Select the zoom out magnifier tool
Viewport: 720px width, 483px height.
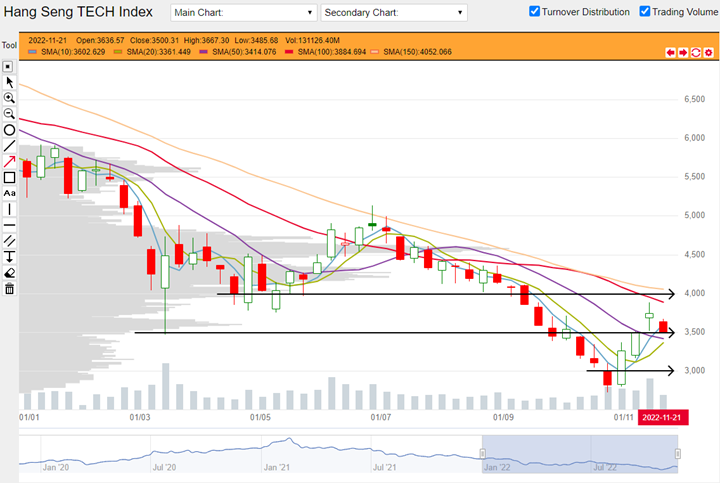coord(9,114)
